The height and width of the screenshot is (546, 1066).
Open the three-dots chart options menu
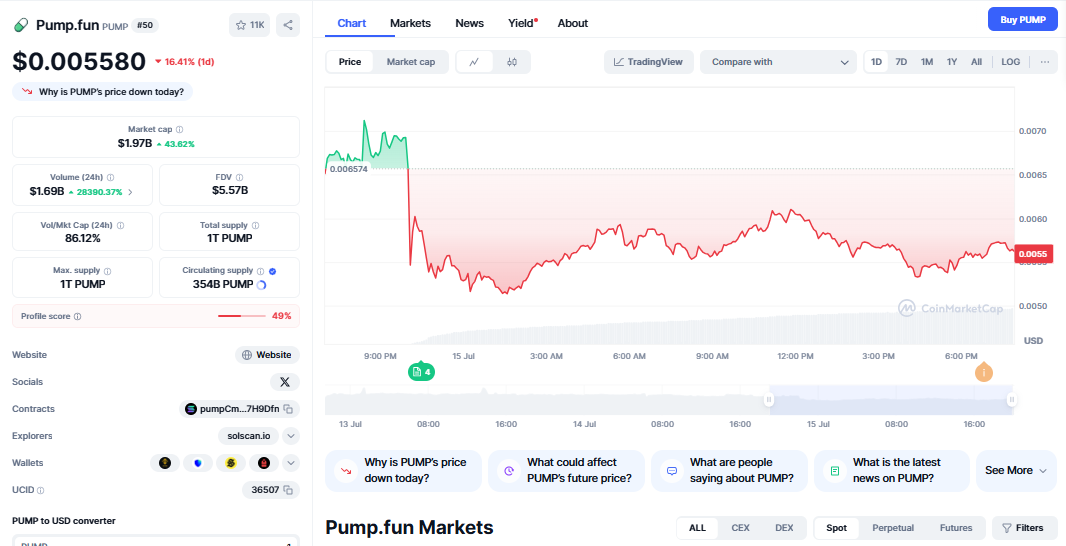coord(1045,62)
